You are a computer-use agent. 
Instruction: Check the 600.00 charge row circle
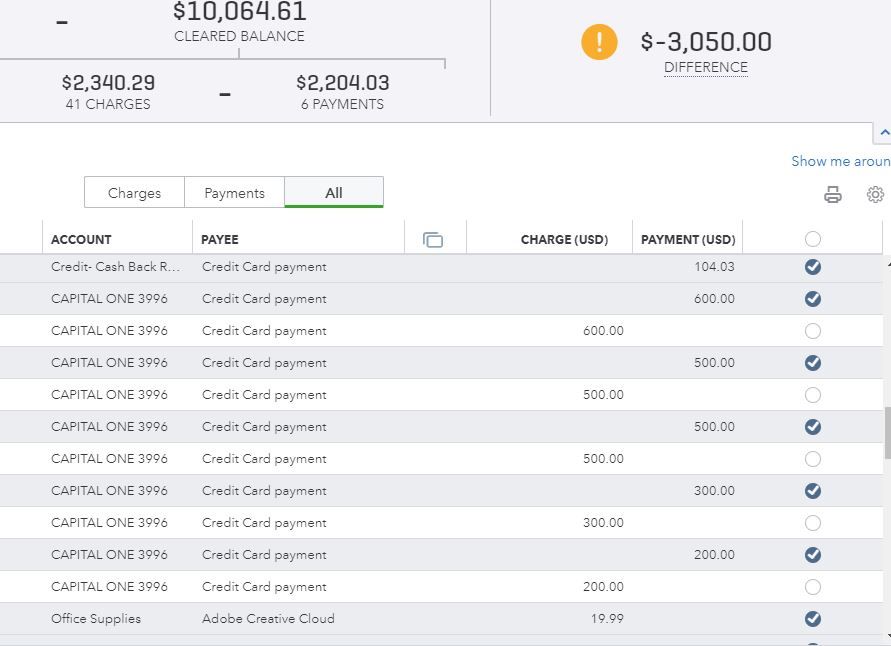pyautogui.click(x=812, y=331)
